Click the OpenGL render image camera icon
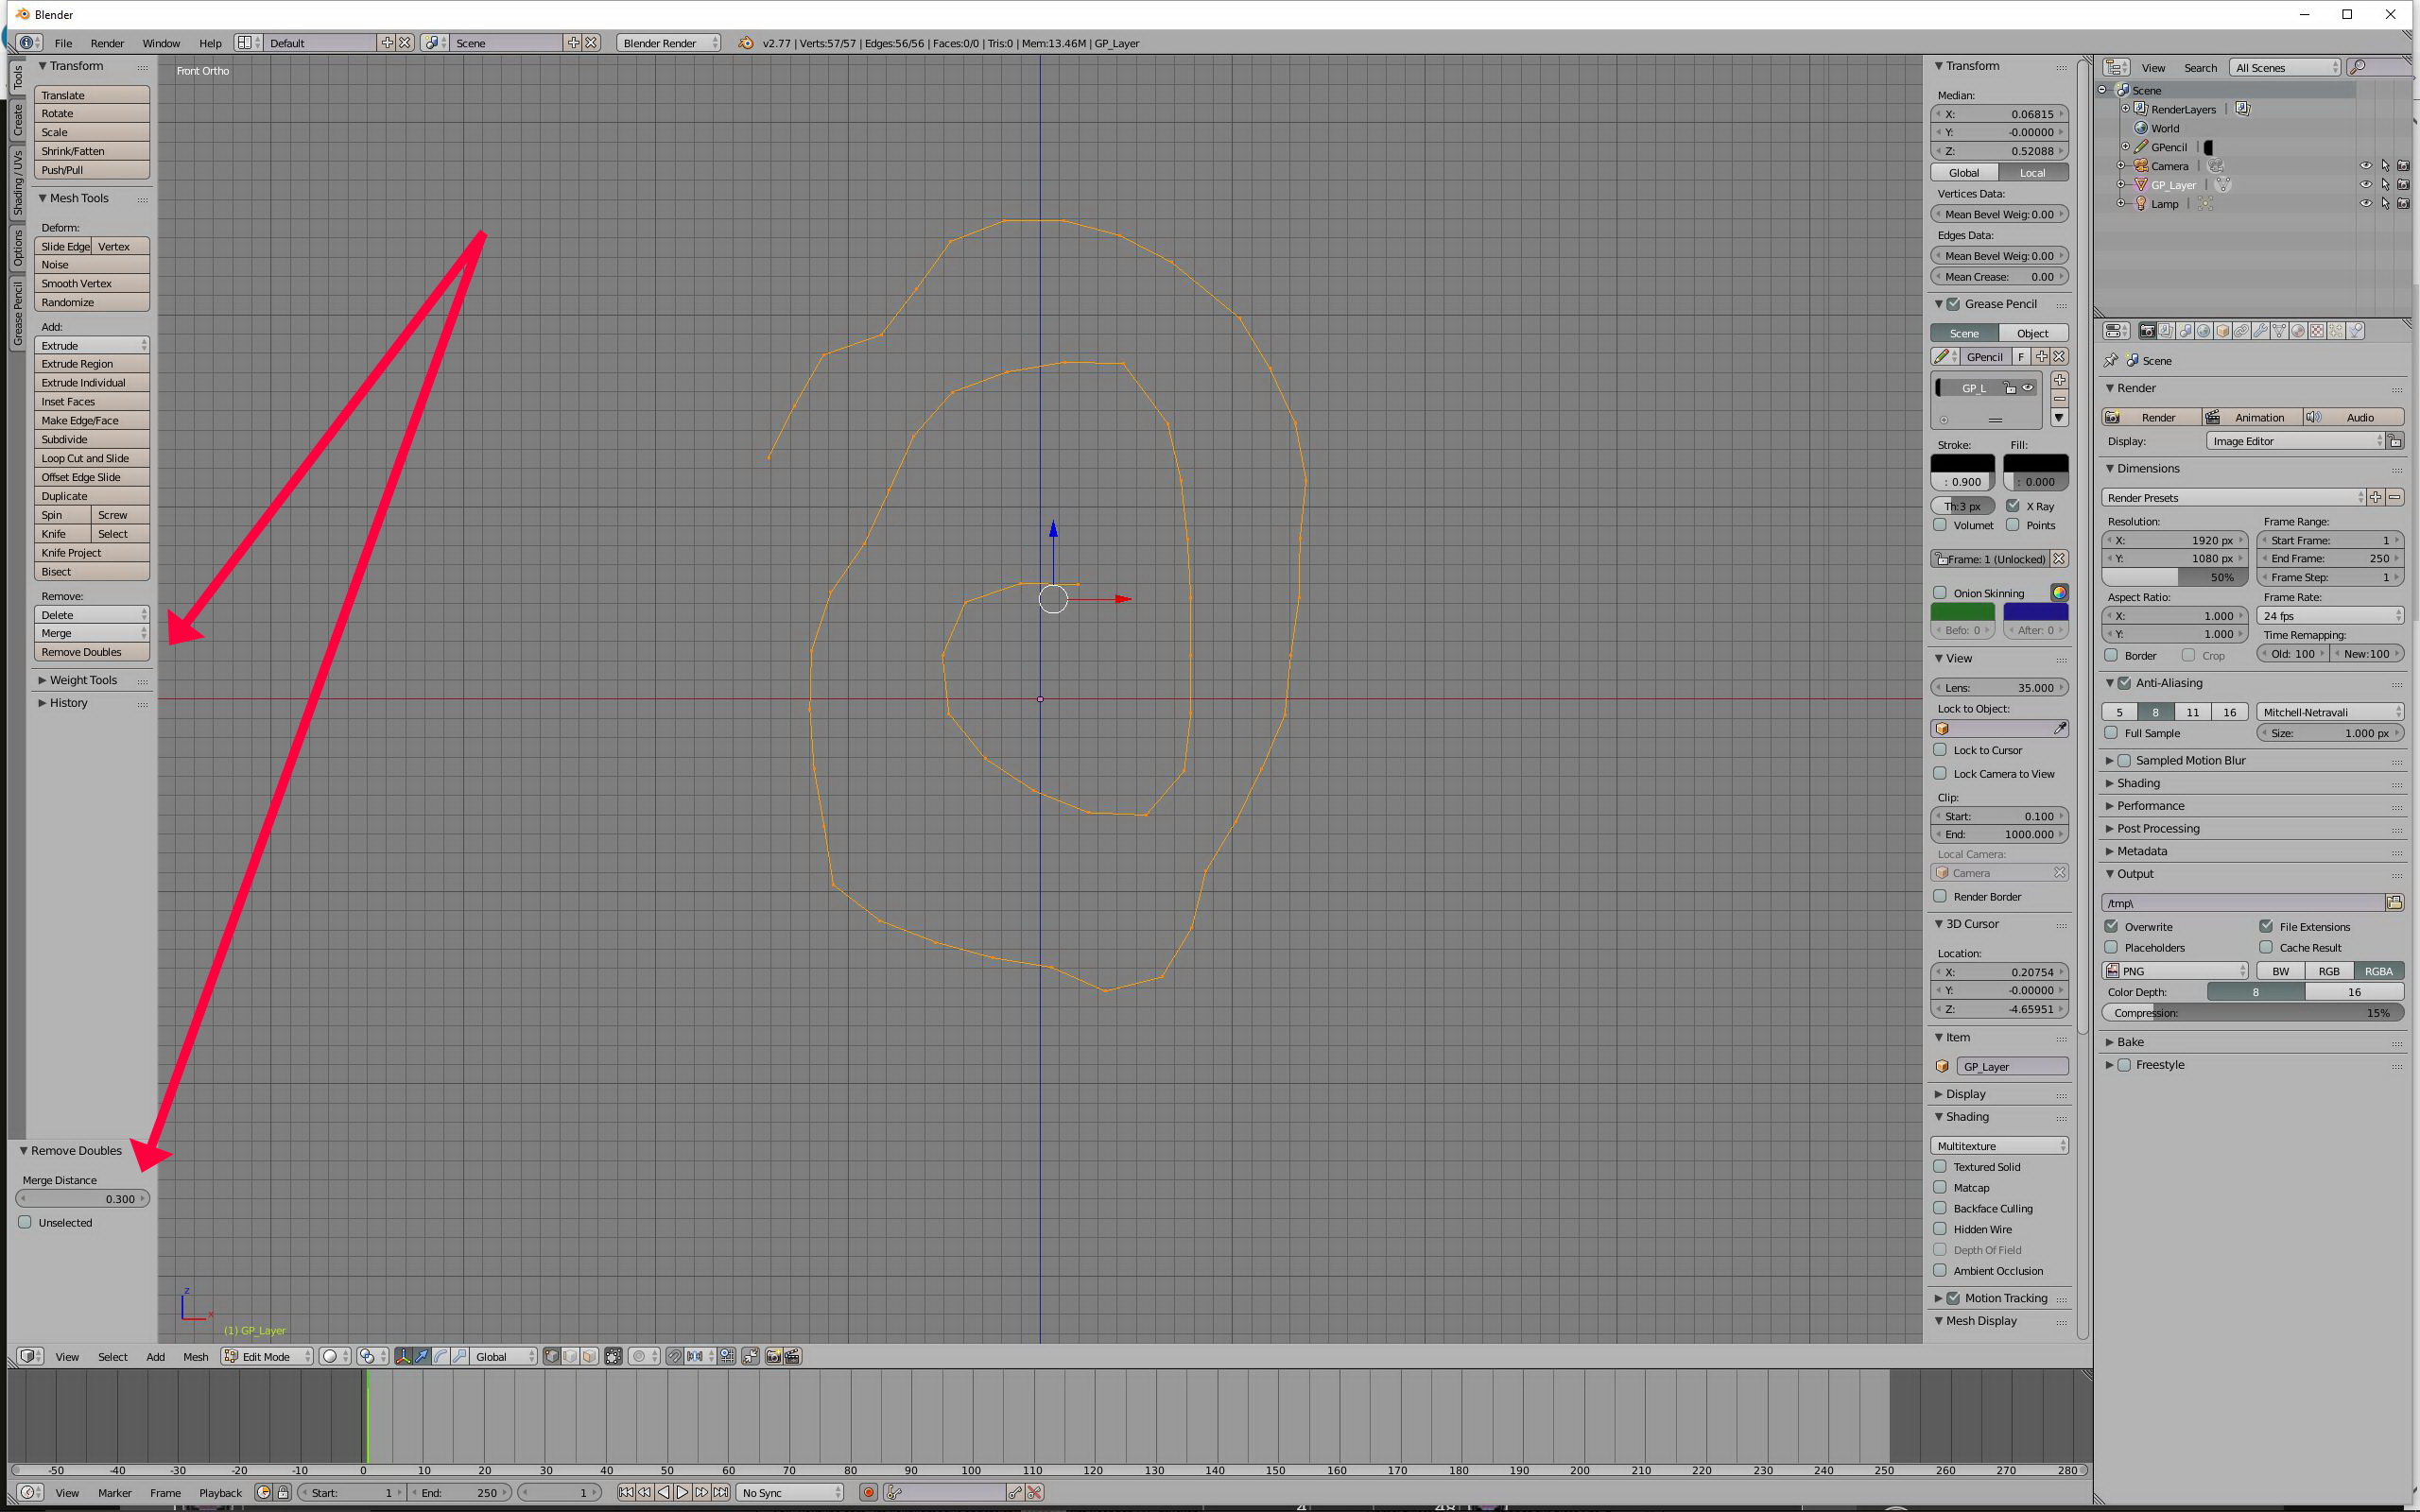2420x1512 pixels. [773, 1357]
